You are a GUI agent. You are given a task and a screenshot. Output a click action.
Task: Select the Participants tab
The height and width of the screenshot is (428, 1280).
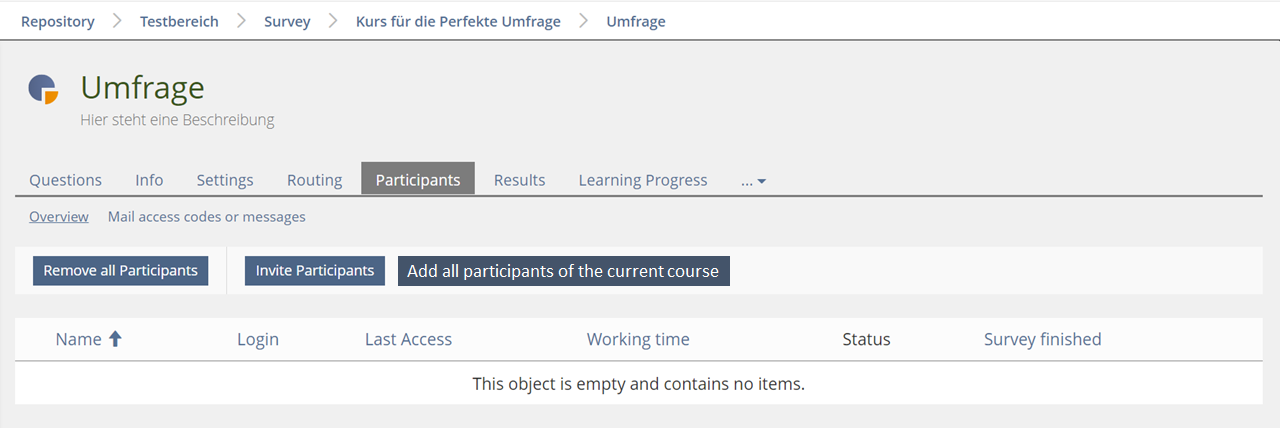pyautogui.click(x=418, y=180)
